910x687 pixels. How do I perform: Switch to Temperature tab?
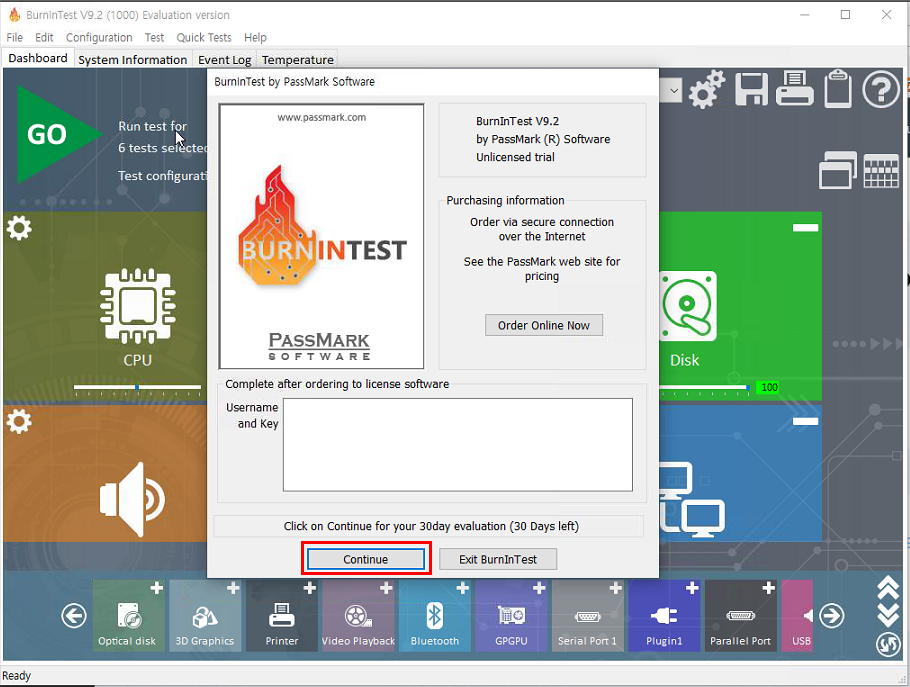coord(298,60)
